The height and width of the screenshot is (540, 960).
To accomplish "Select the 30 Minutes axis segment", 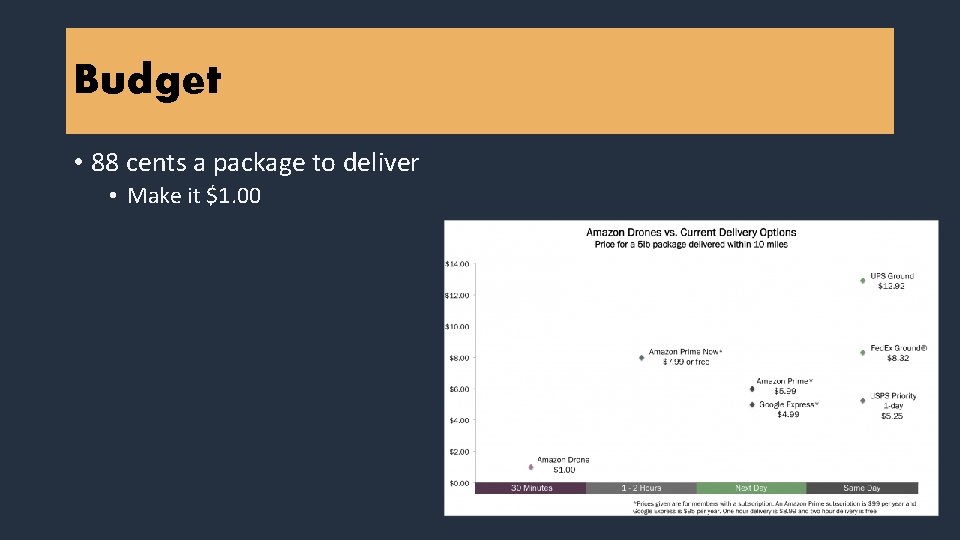I will (x=530, y=488).
